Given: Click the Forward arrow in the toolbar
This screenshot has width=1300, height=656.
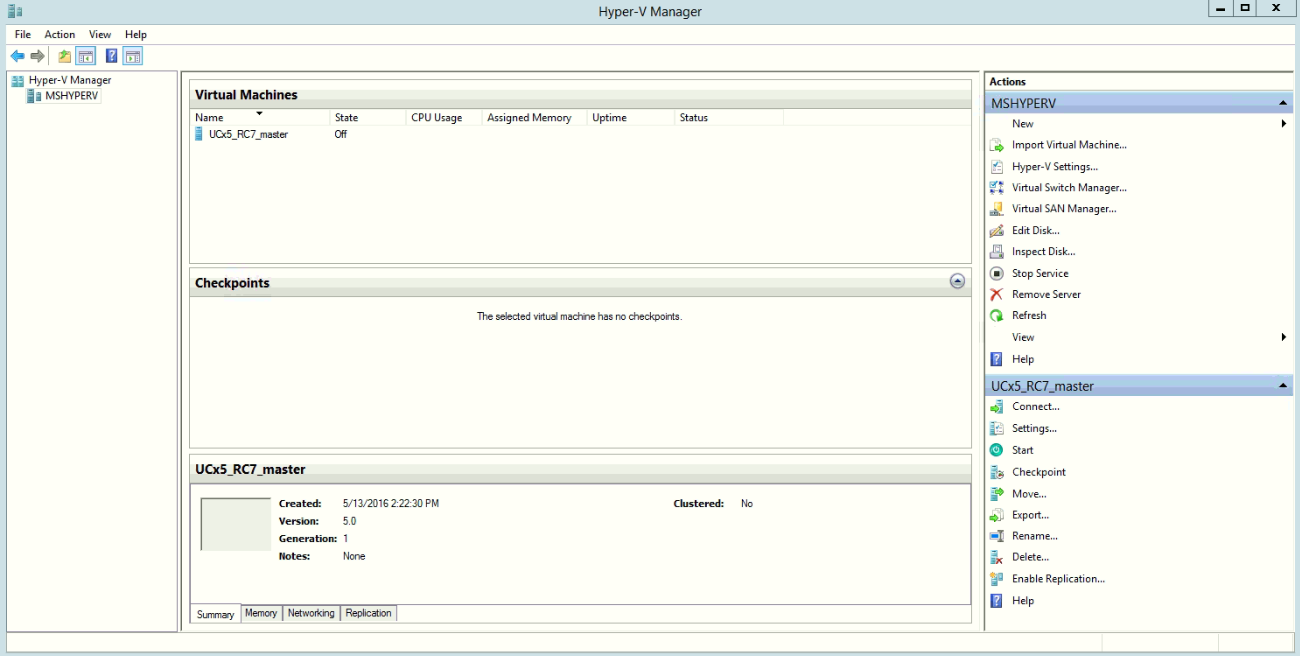Looking at the screenshot, I should (x=37, y=56).
